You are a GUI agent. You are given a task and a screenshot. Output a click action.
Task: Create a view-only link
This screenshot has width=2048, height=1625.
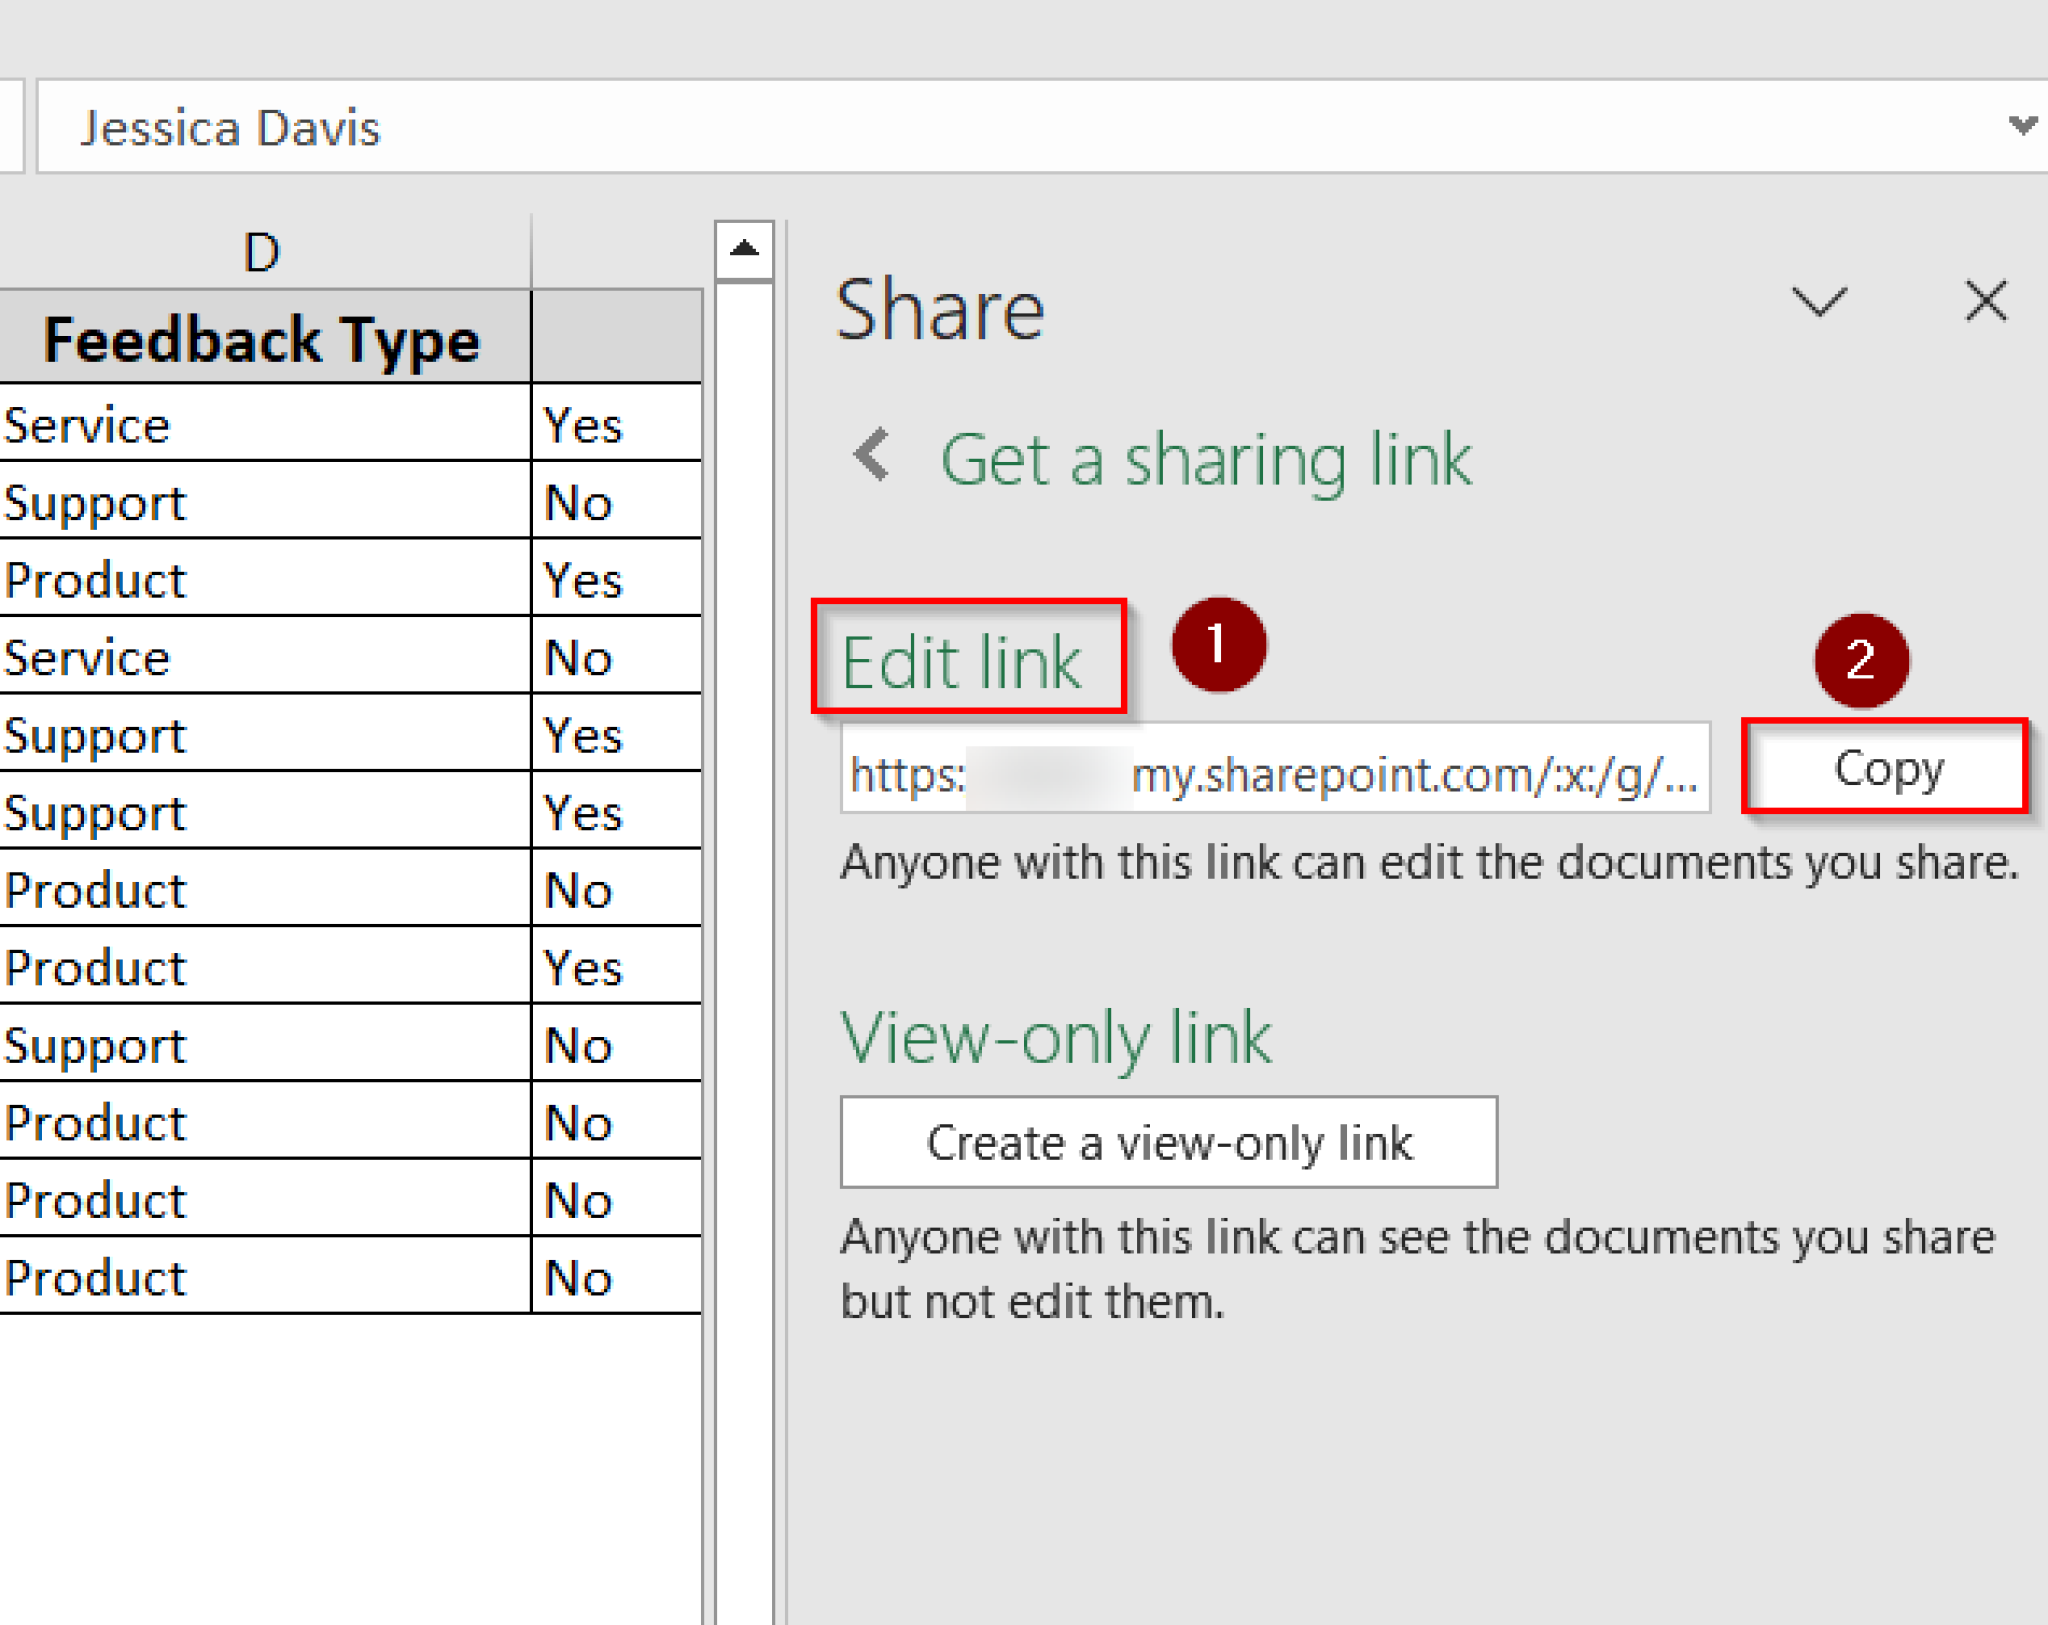(x=1168, y=1143)
